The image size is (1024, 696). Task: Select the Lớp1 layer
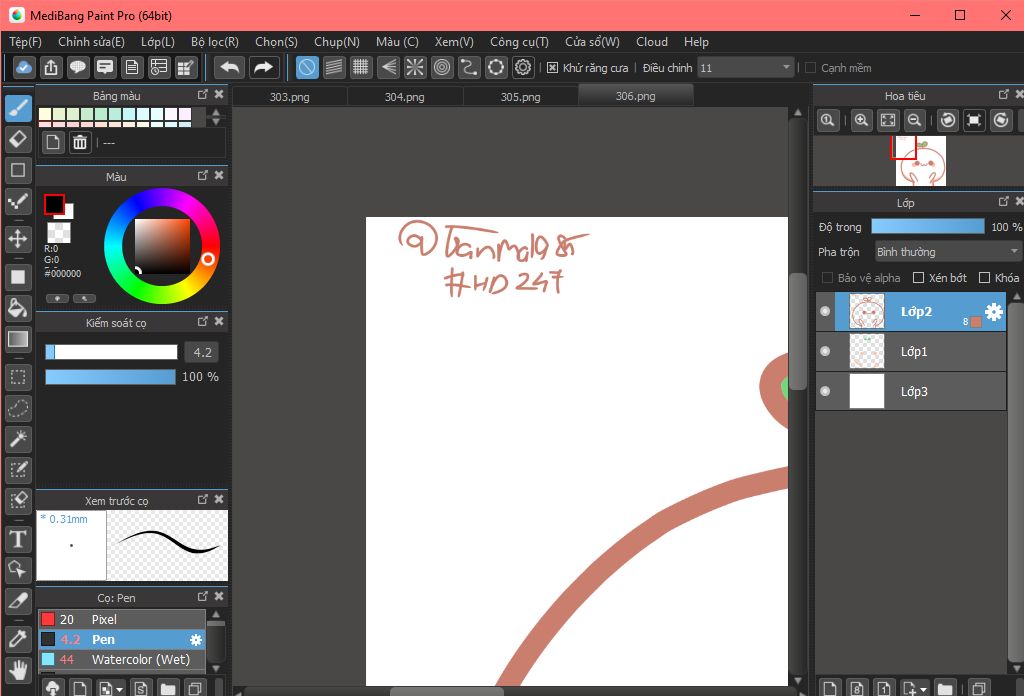click(911, 352)
